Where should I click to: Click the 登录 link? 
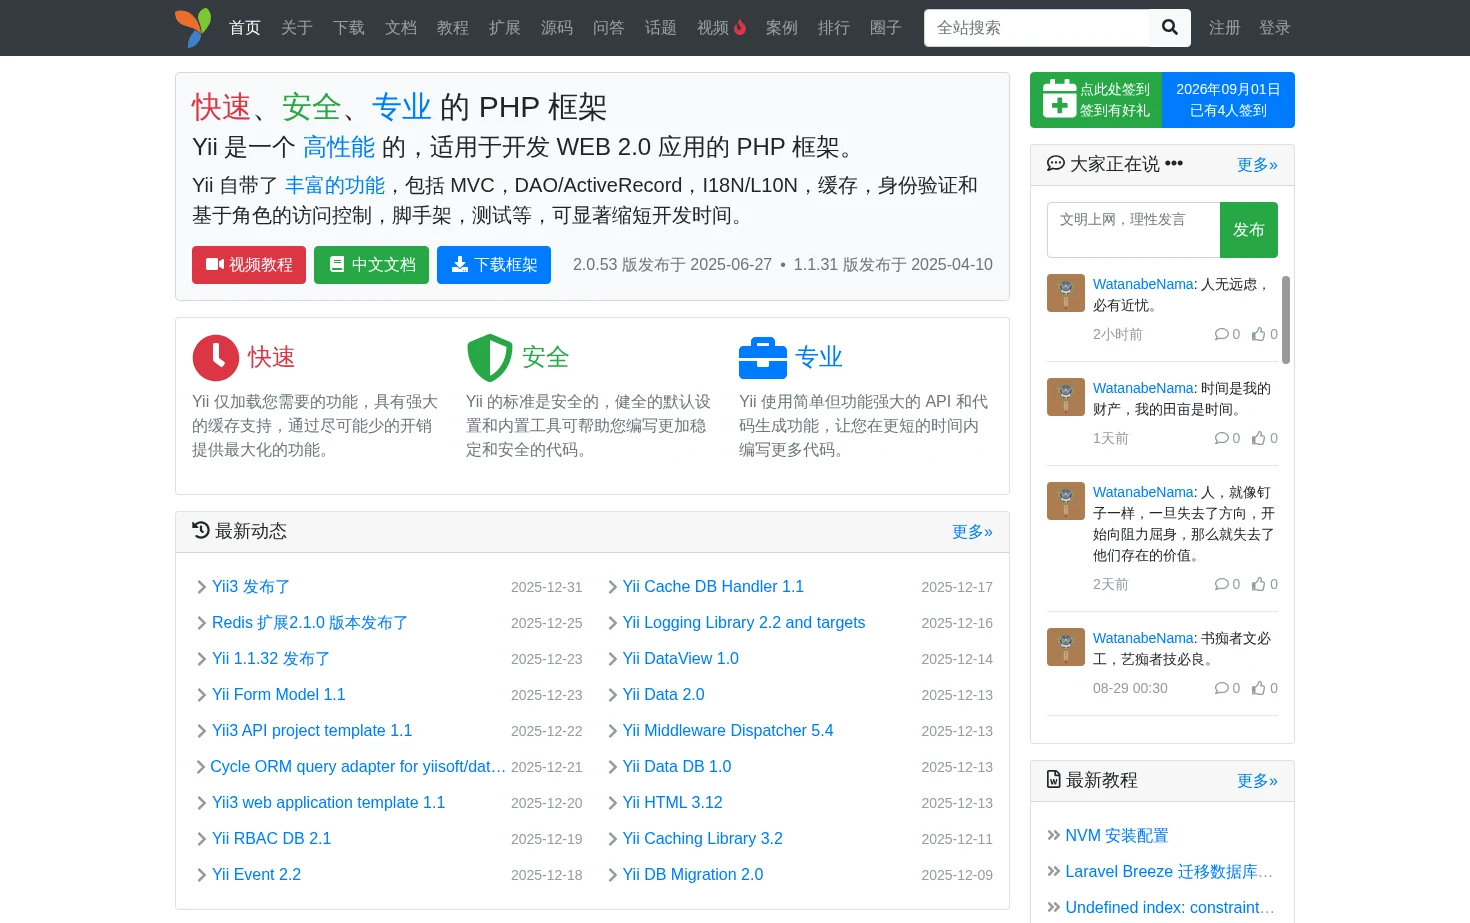(x=1275, y=28)
